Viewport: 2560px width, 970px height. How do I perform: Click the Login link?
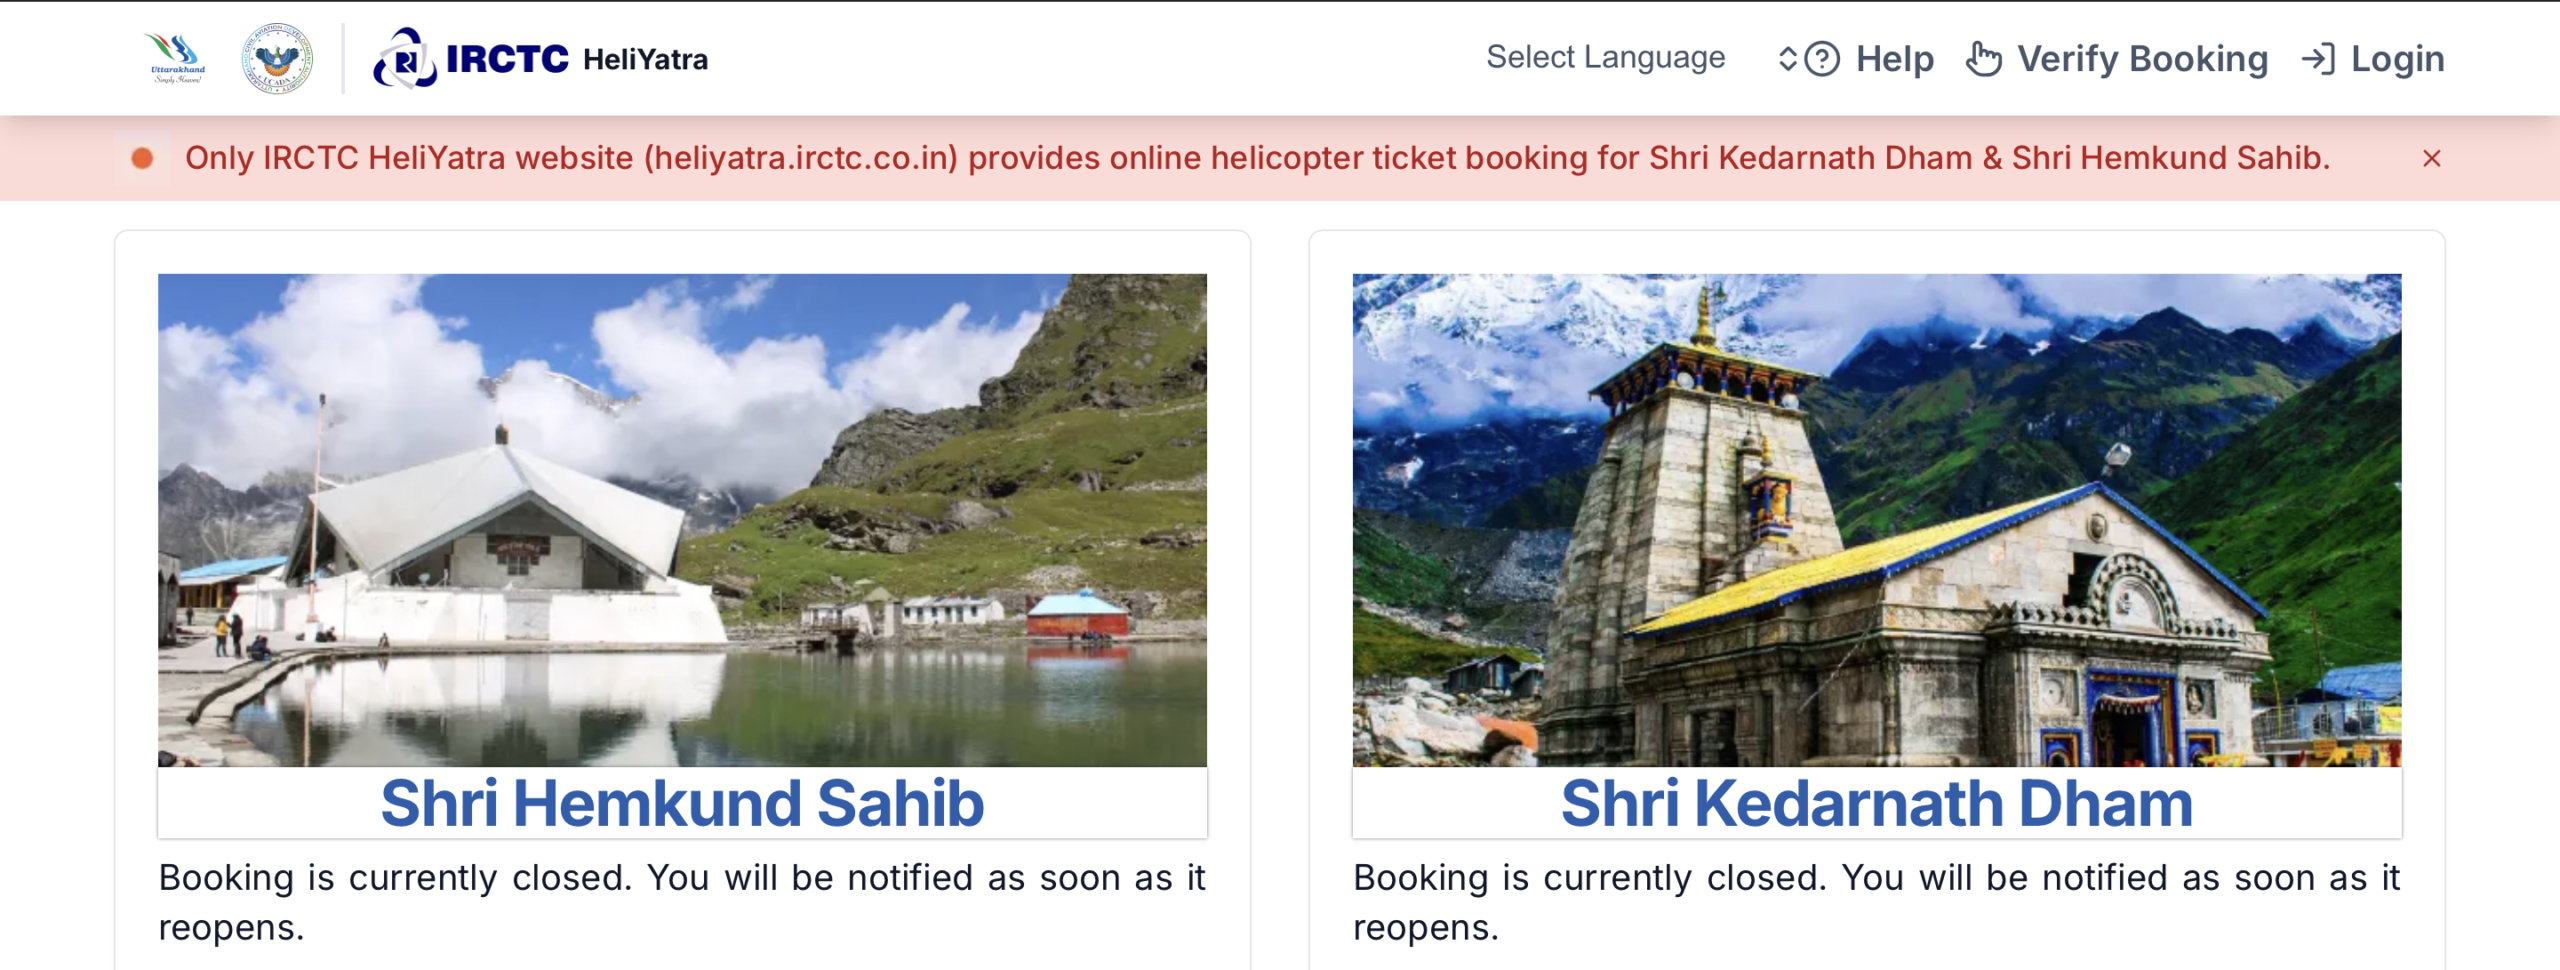2397,59
